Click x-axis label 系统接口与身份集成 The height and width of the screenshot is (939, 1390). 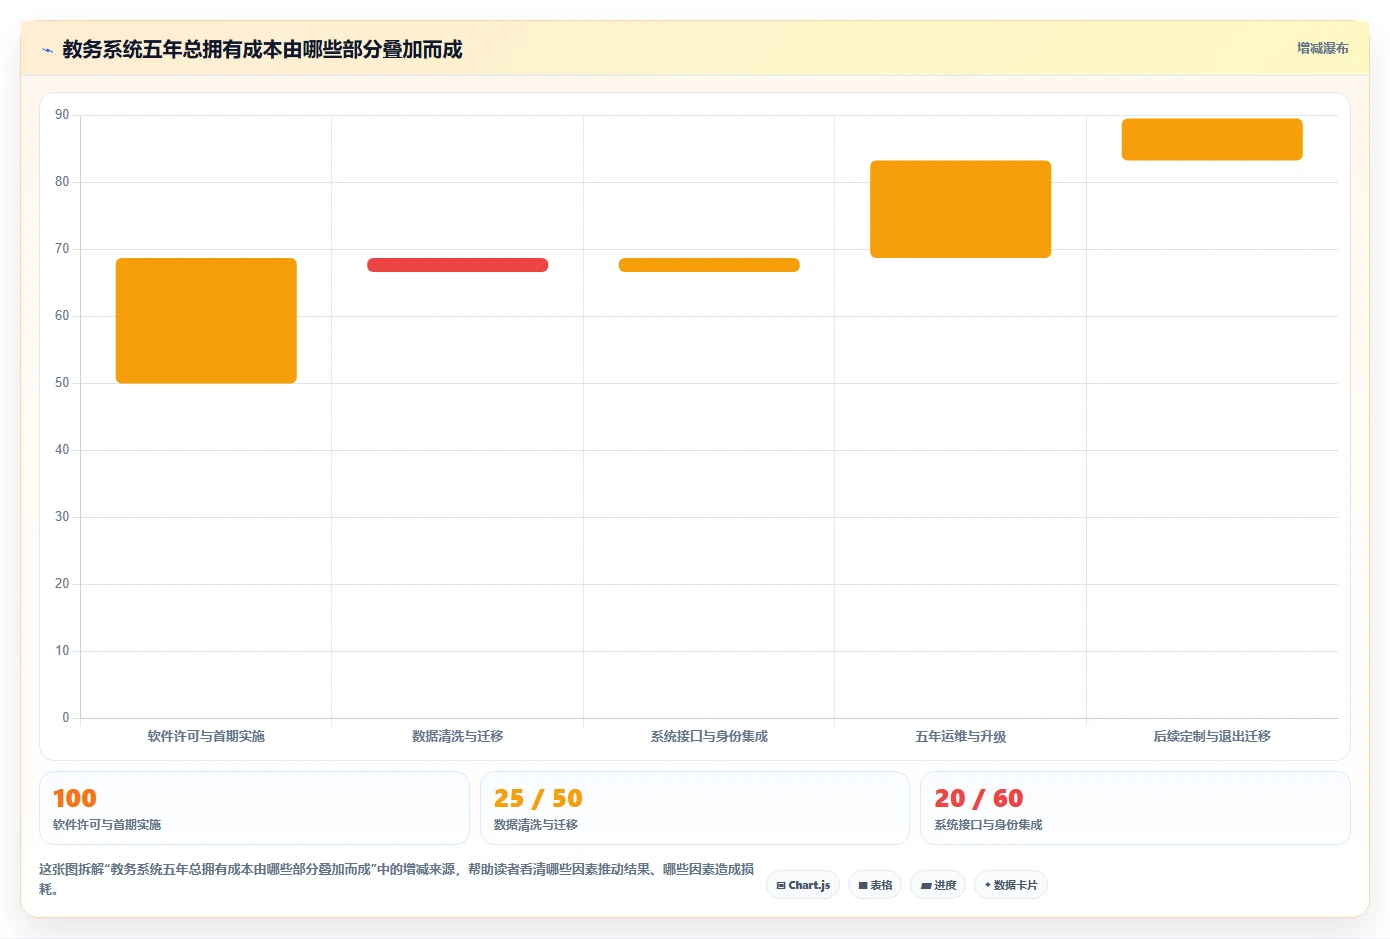[709, 736]
